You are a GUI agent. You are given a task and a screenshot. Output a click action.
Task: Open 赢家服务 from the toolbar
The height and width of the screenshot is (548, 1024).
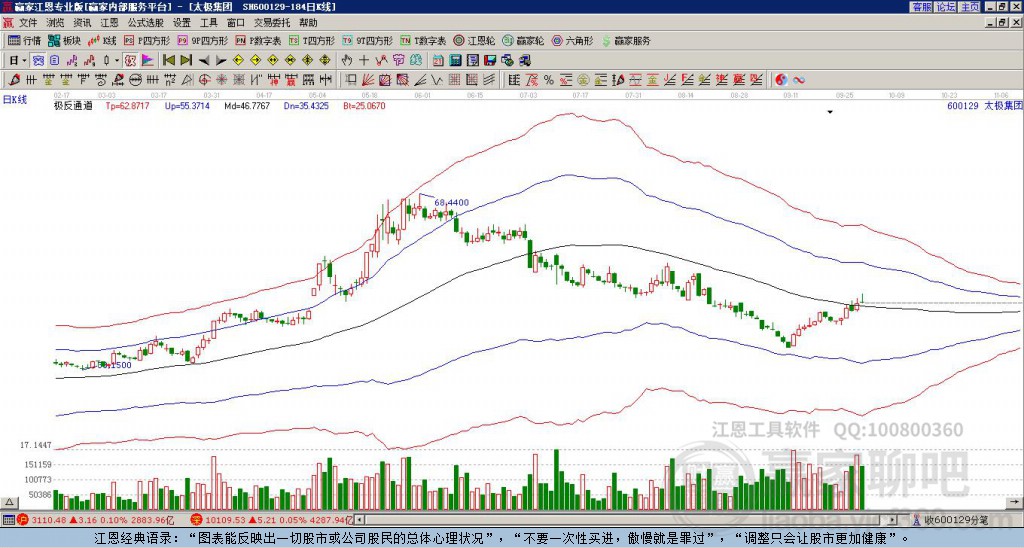click(x=626, y=40)
